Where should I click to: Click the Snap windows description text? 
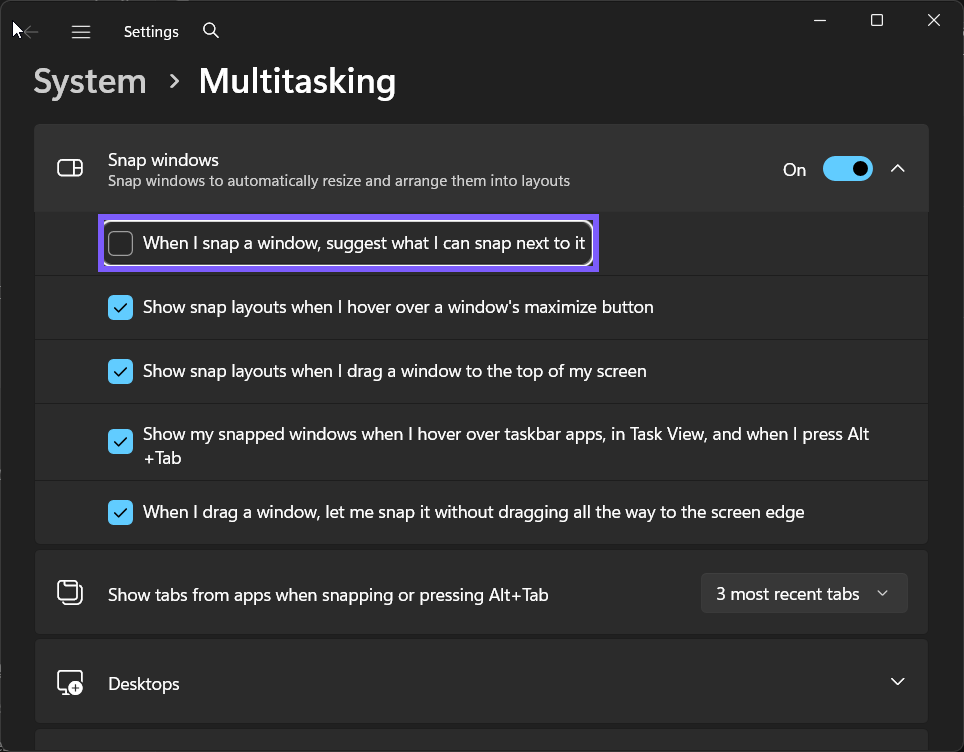[339, 181]
